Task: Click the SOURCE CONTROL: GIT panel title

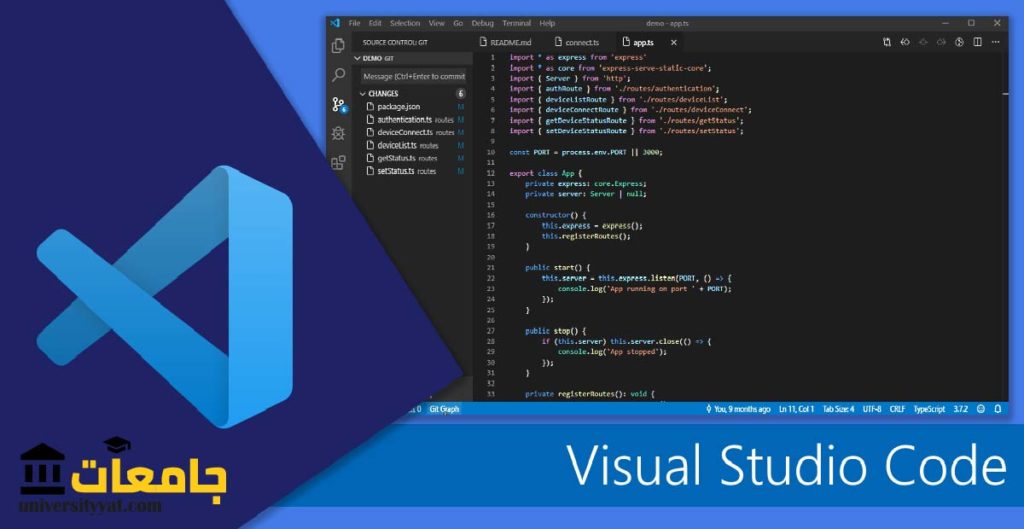Action: click(395, 42)
